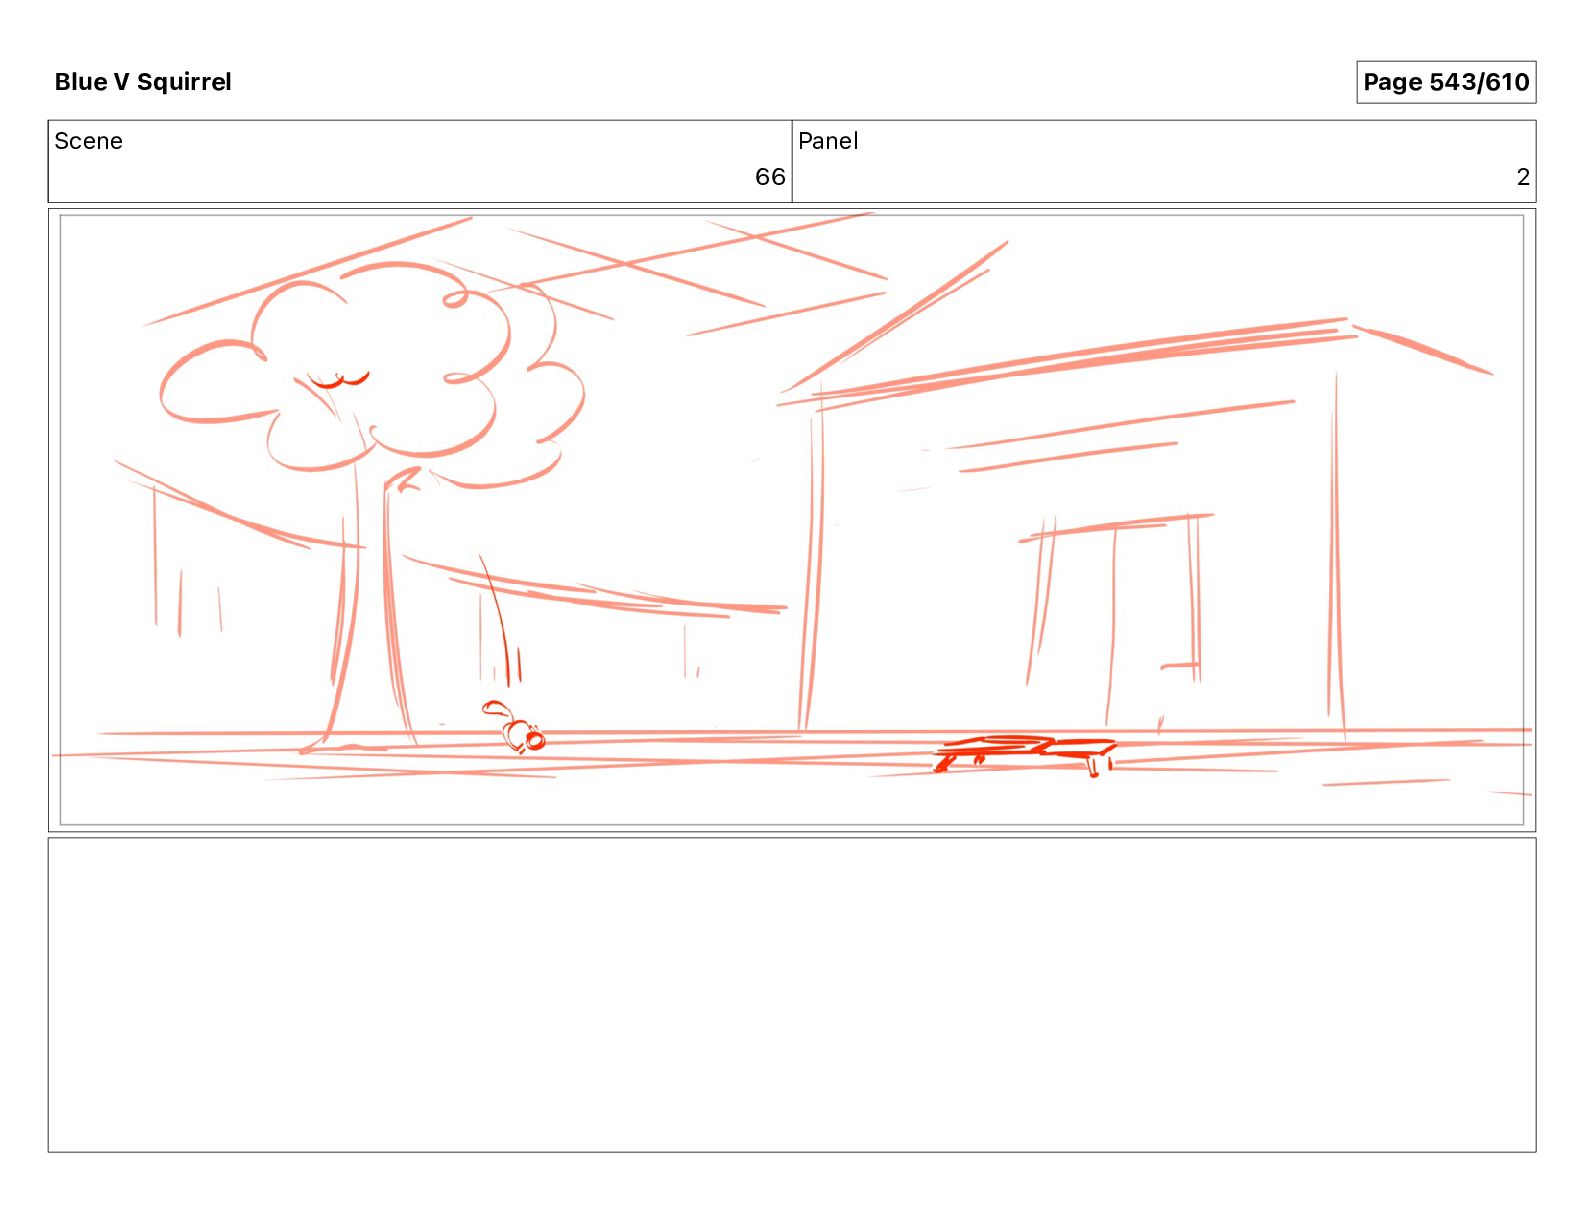
Task: Click the storyboard sketch thumbnail
Action: pyautogui.click(x=792, y=520)
